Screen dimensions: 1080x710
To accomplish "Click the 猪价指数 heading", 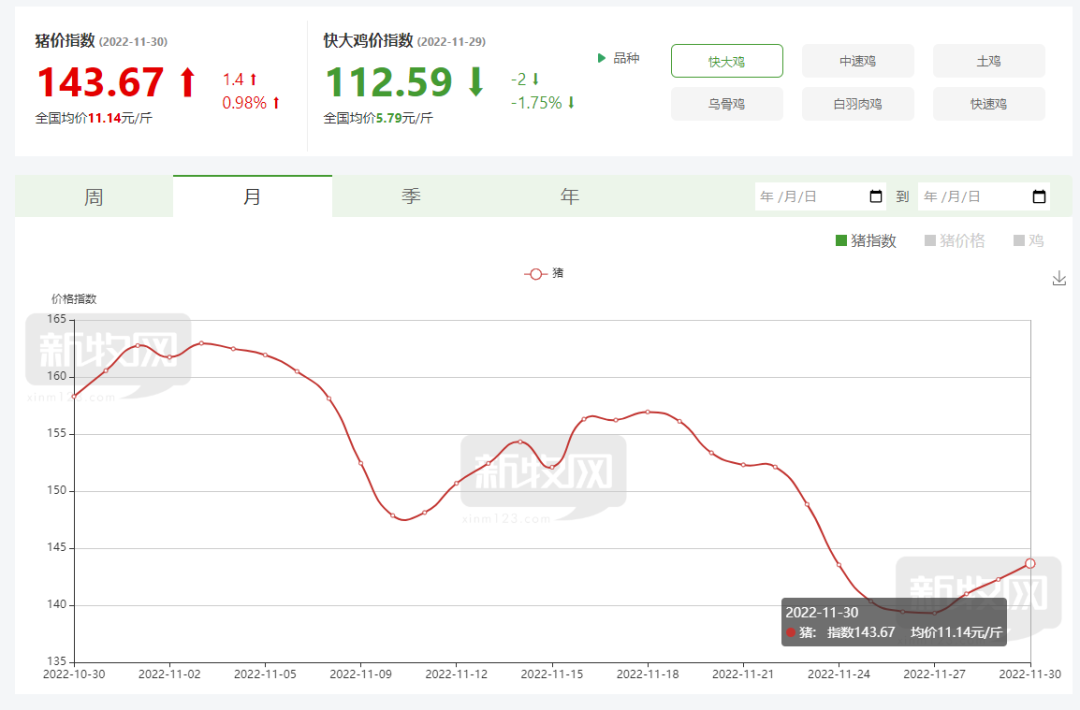I will [x=65, y=41].
